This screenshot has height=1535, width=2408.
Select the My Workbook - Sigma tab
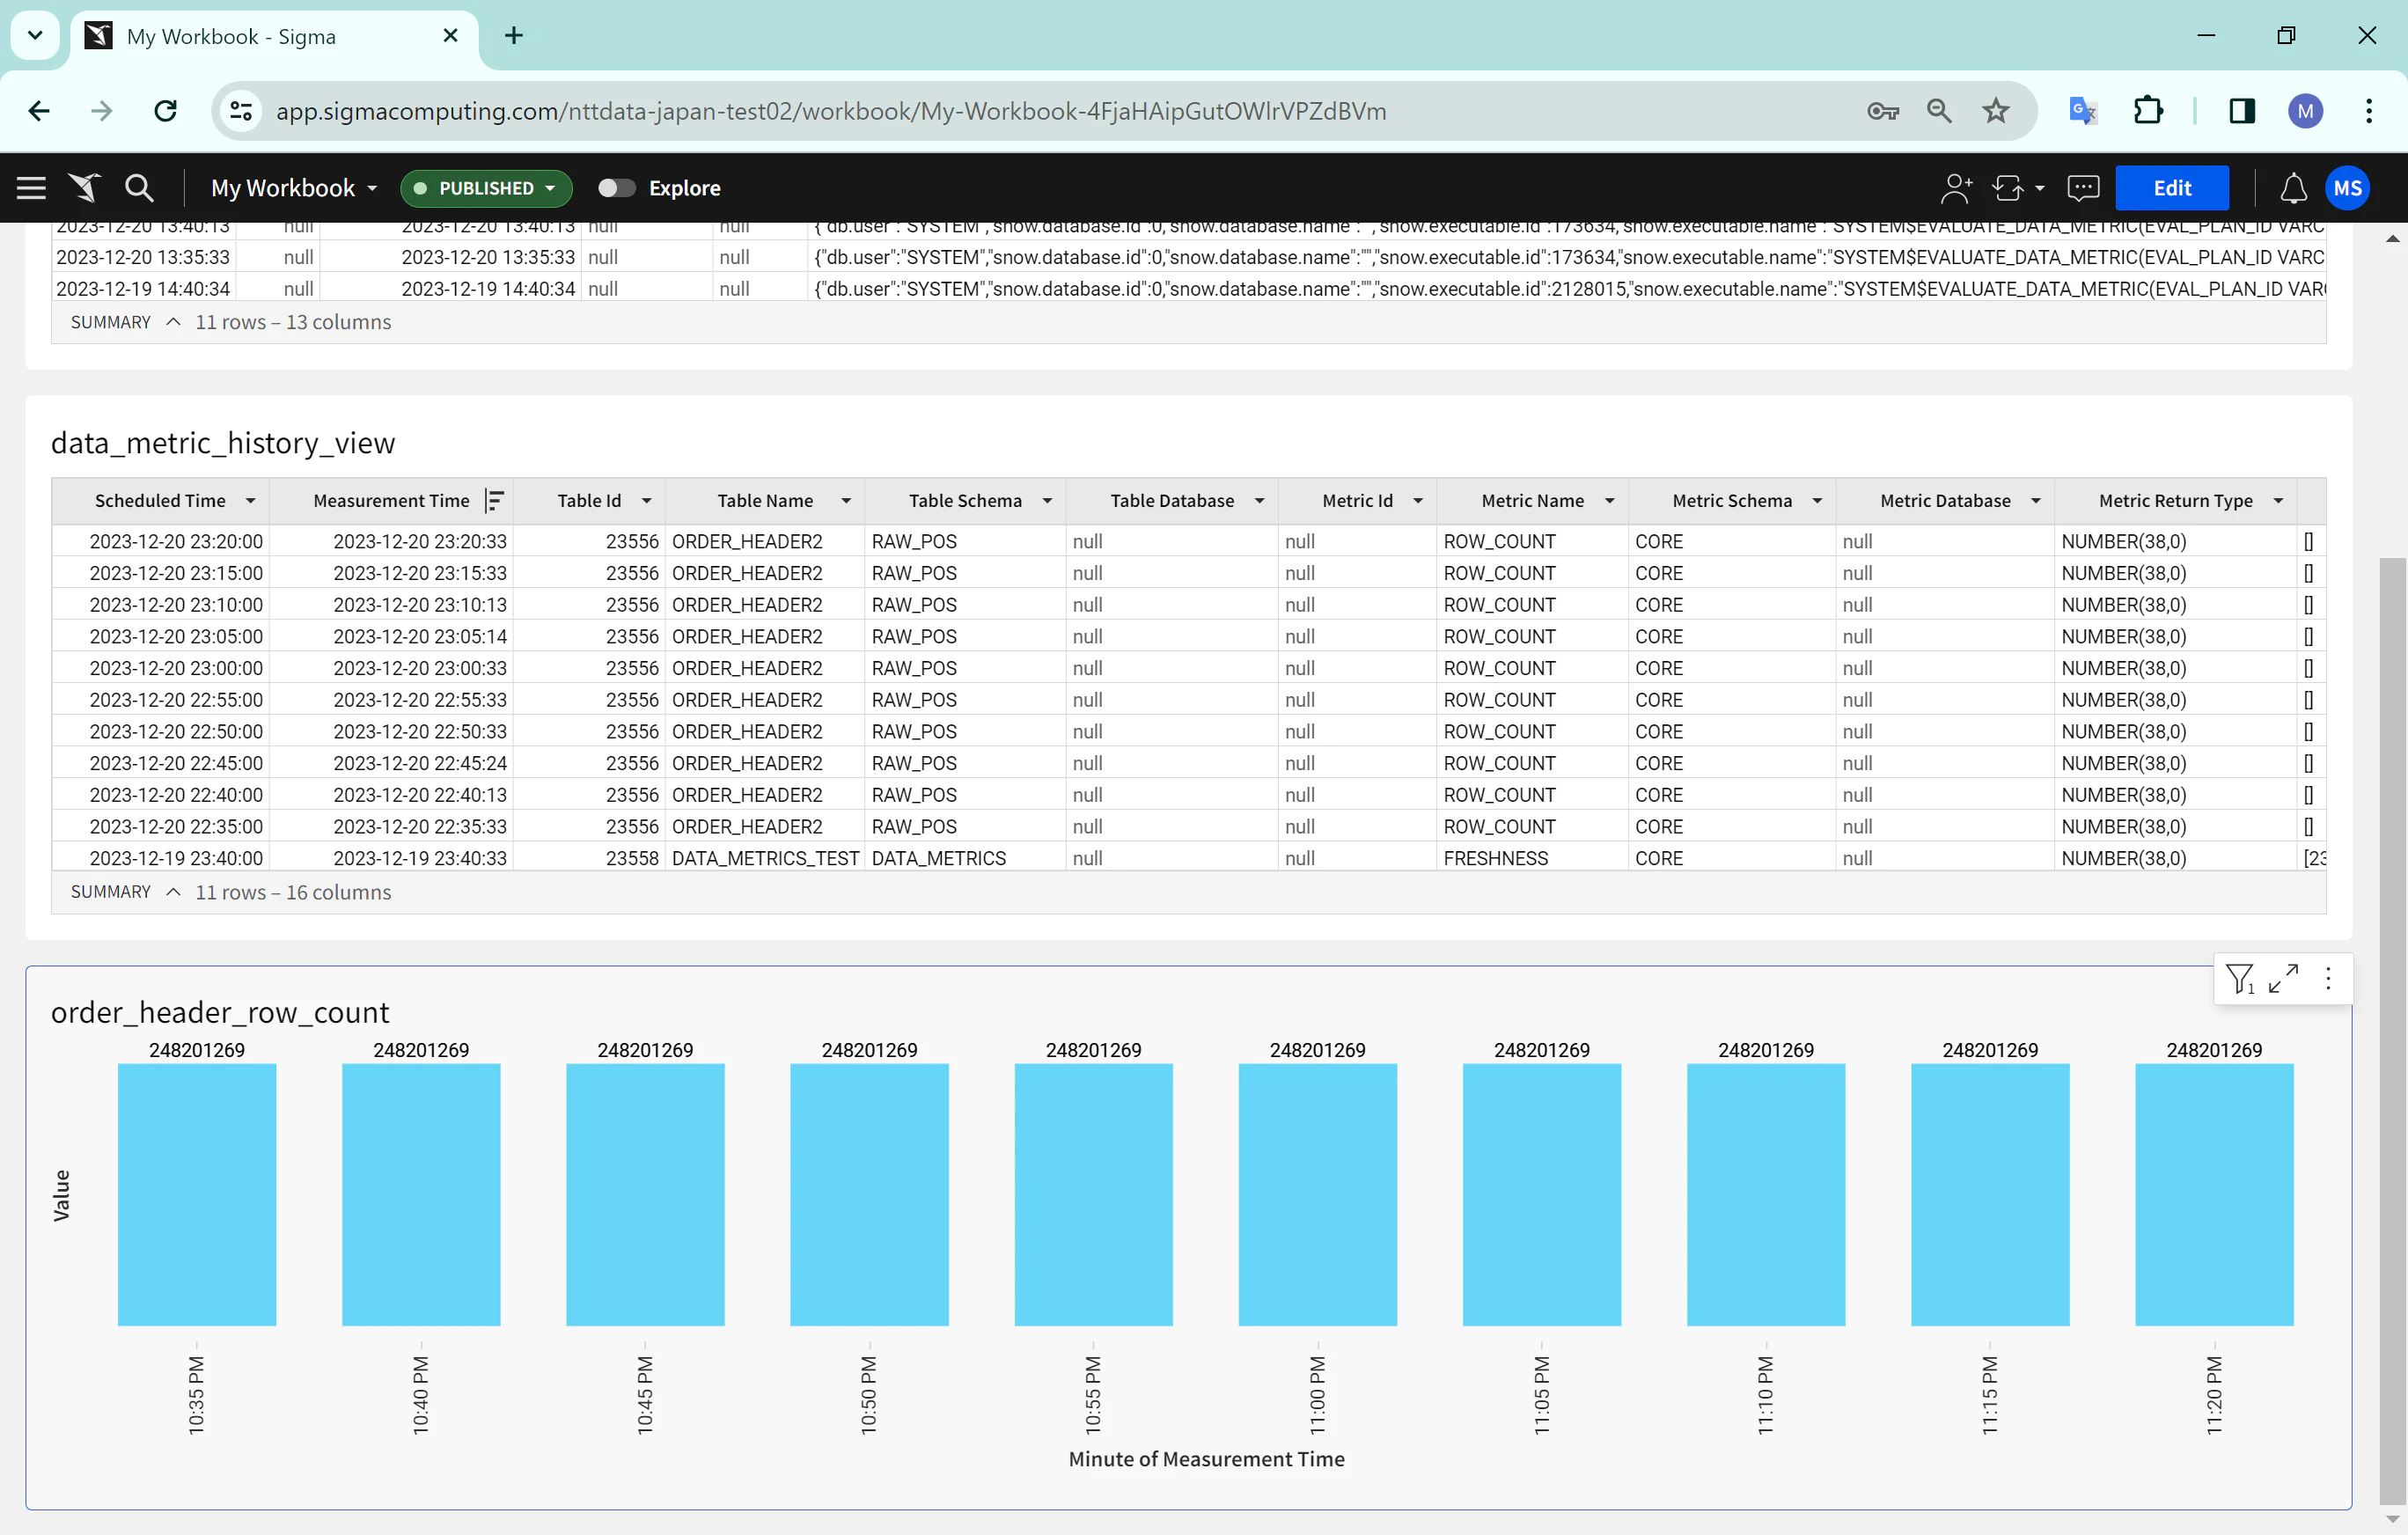click(x=273, y=36)
